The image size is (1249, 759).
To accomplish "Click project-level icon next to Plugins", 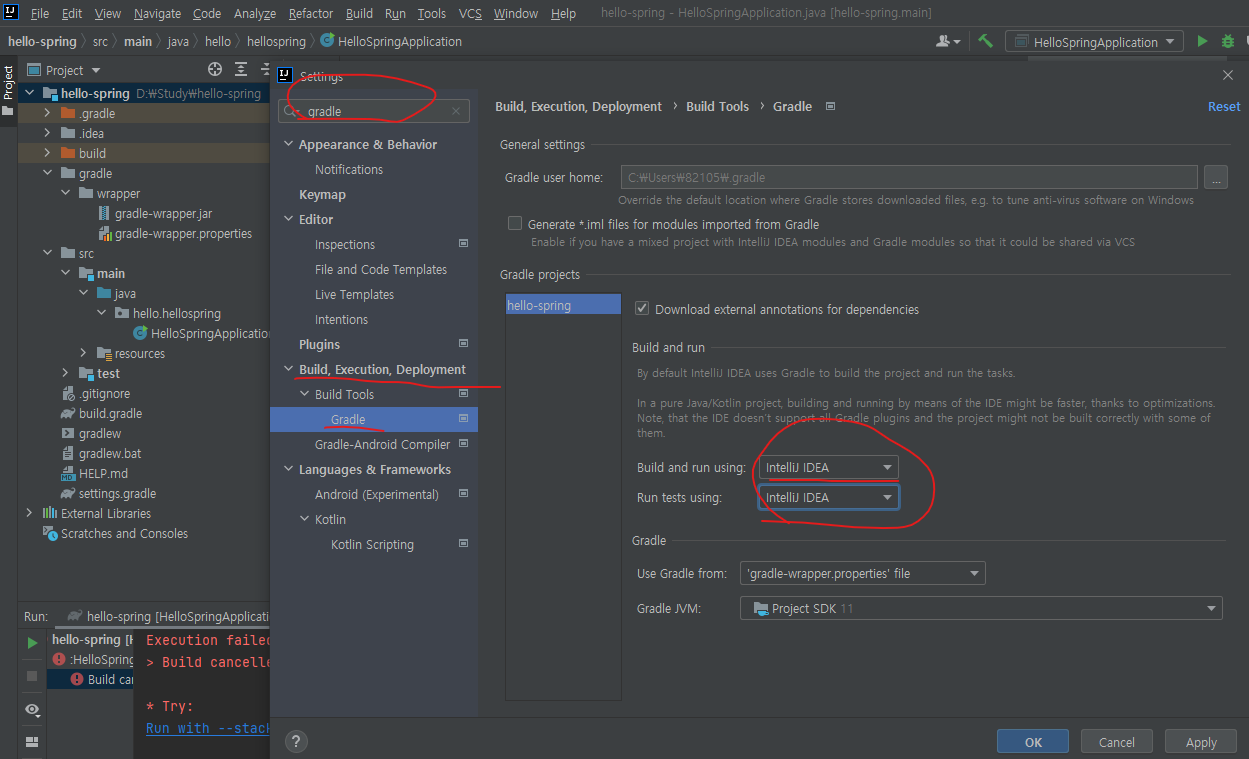I will coord(463,344).
